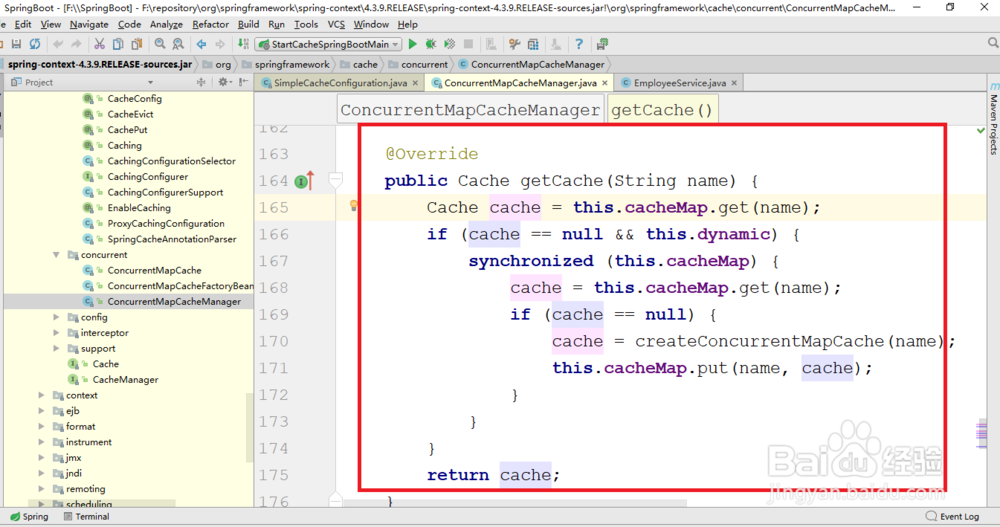Hide the Project panel with collapse icon
Image resolution: width=1000 pixels, height=527 pixels.
coord(244,82)
